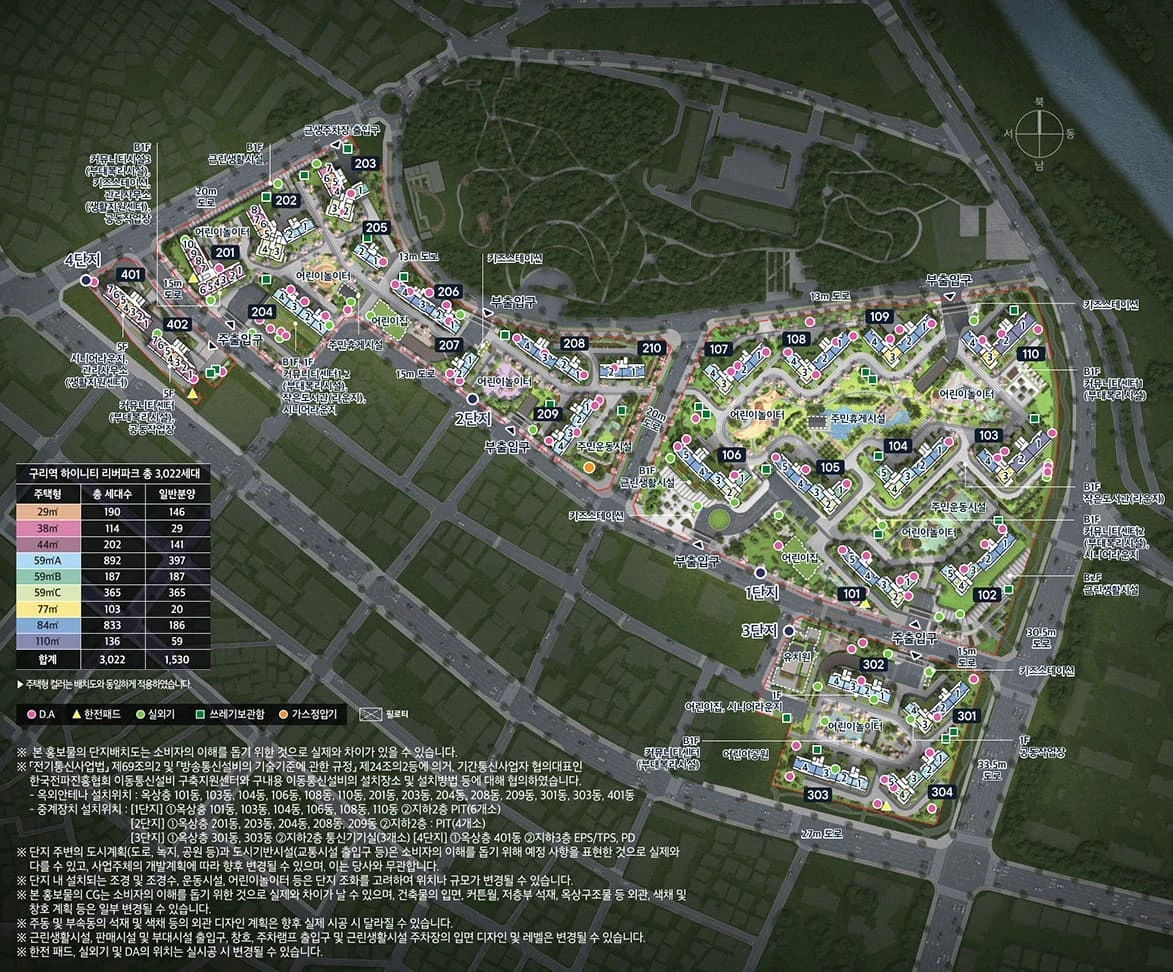Select the 892 cell in the table
1173x972 pixels.
tap(112, 560)
